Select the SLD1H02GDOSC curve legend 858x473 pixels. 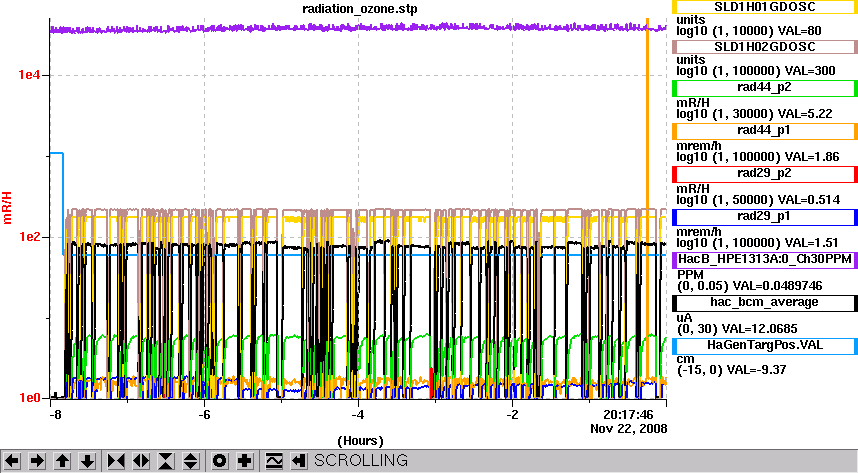(764, 47)
